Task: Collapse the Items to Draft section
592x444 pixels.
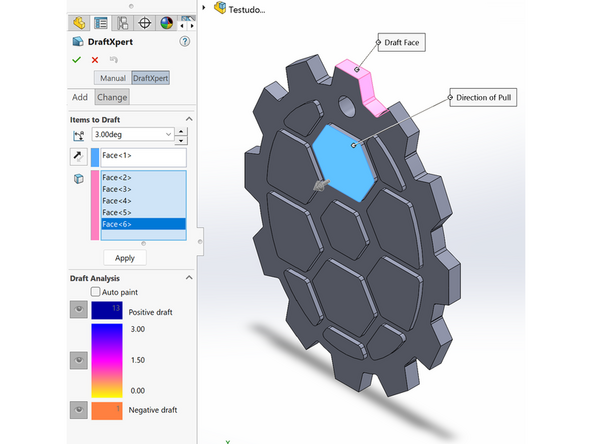Action: click(x=189, y=119)
